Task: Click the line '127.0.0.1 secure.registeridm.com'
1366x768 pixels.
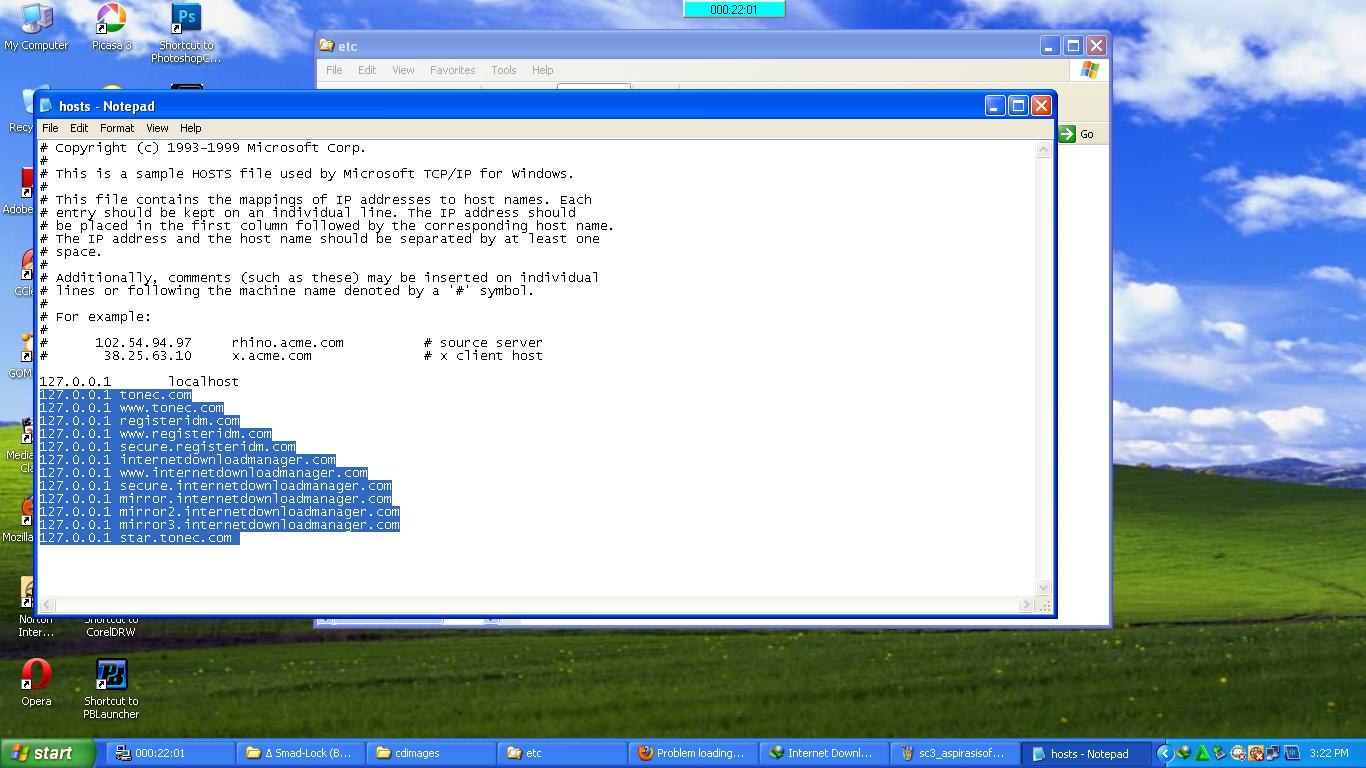Action: click(167, 447)
